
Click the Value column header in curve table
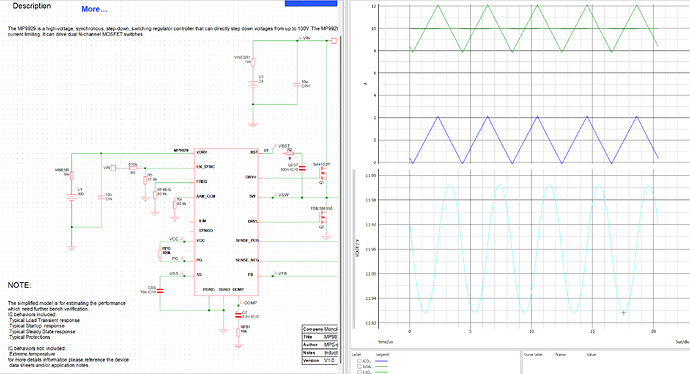coord(591,354)
